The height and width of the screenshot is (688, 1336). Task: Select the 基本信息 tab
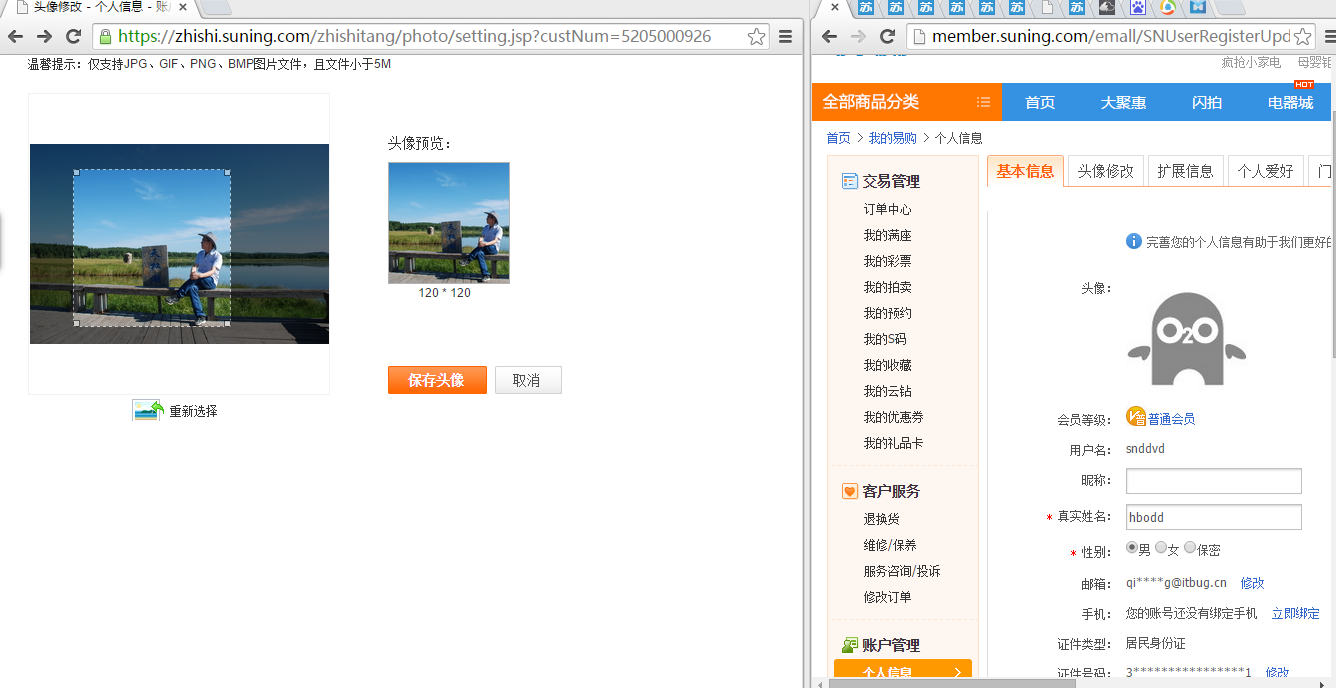1025,171
